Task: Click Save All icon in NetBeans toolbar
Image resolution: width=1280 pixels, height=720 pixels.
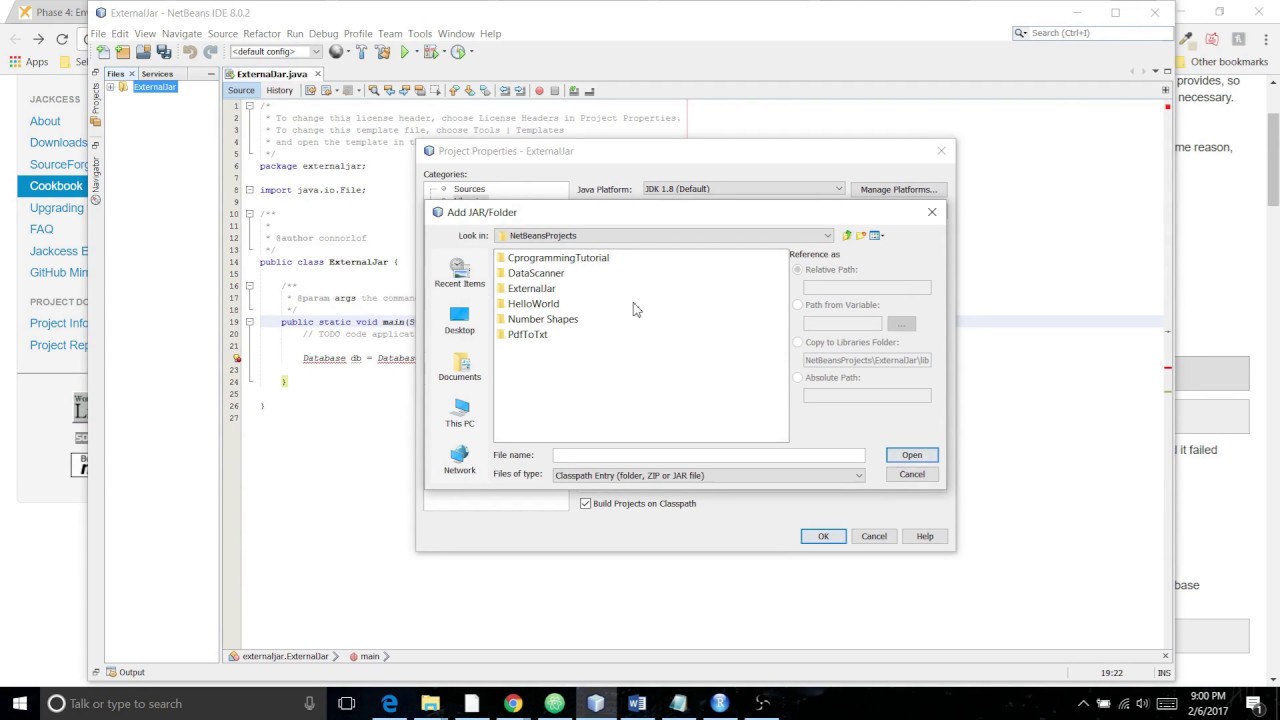Action: (x=164, y=52)
